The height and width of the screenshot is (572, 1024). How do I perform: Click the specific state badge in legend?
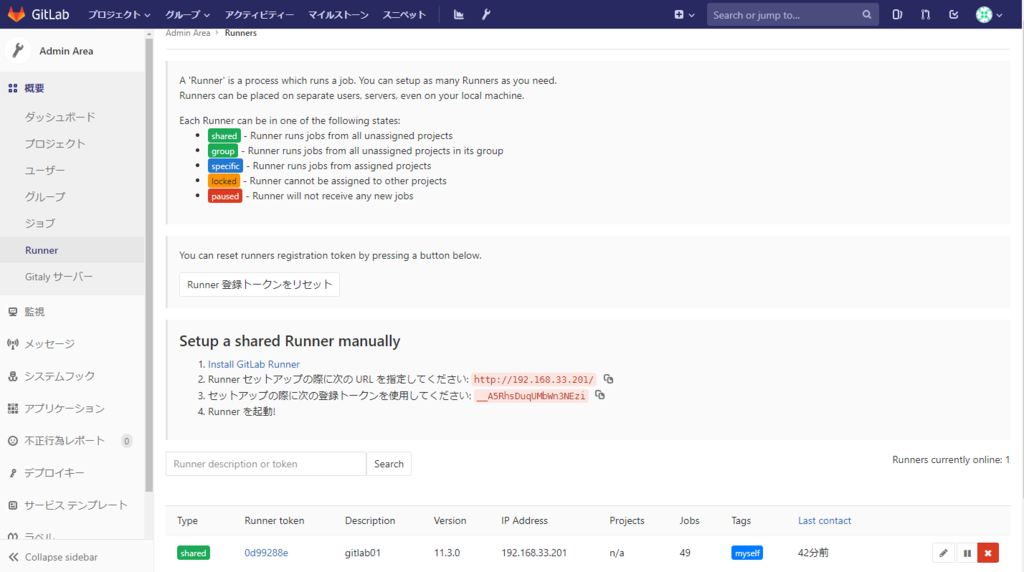coord(225,166)
